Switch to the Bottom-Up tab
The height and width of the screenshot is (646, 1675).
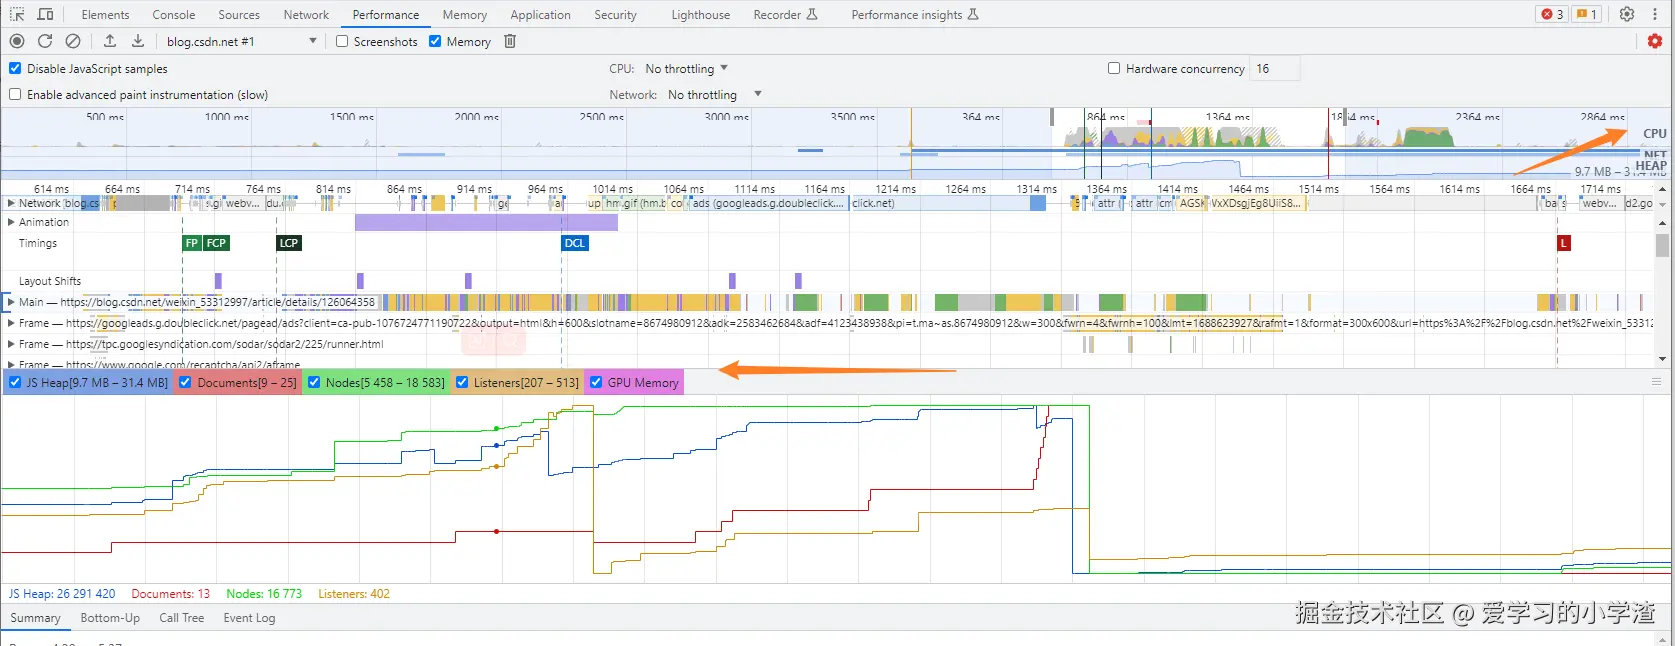pyautogui.click(x=110, y=618)
